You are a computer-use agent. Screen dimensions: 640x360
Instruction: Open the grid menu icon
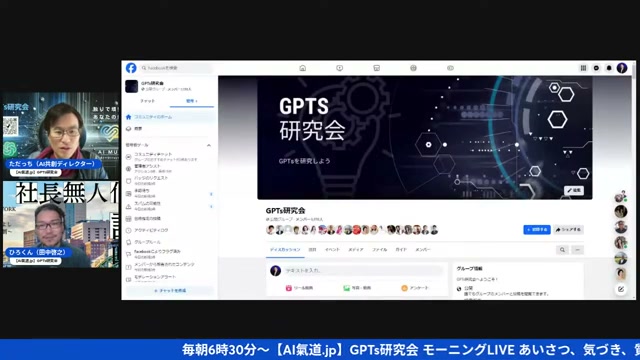click(583, 68)
